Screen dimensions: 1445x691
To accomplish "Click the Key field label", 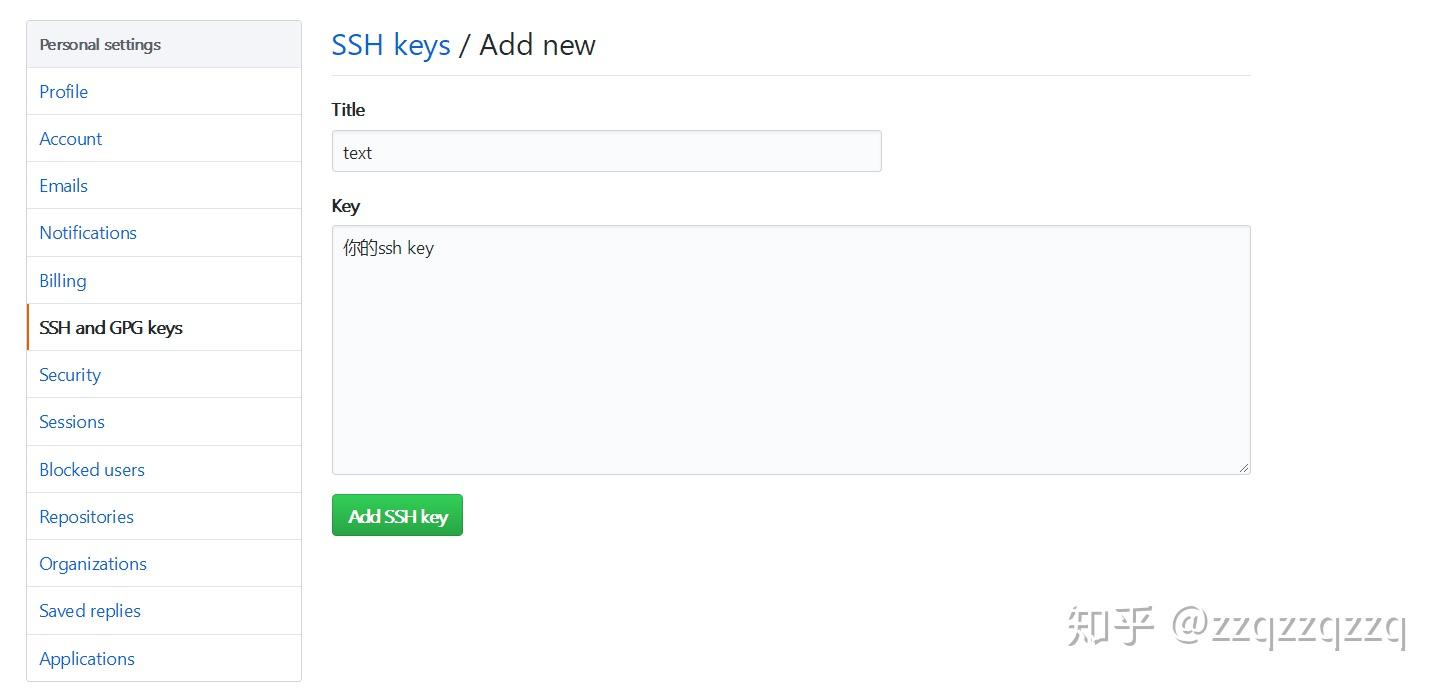I will click(346, 206).
